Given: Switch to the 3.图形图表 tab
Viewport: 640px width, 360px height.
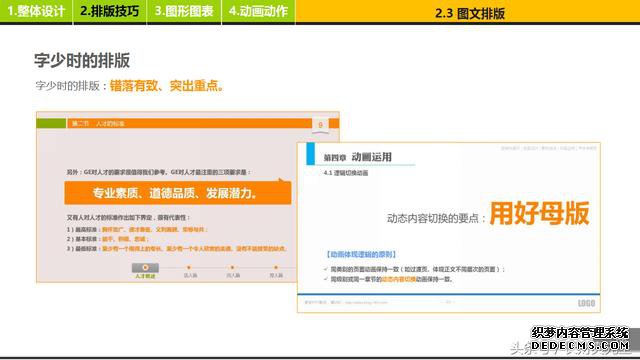Looking at the screenshot, I should [184, 11].
